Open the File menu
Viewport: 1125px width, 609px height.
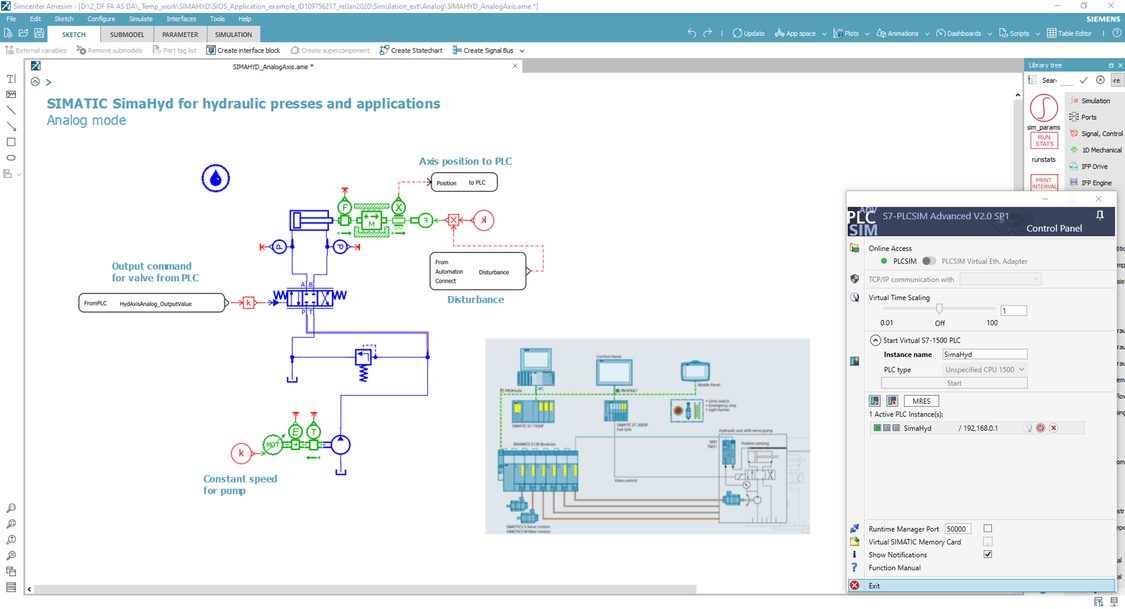point(11,19)
